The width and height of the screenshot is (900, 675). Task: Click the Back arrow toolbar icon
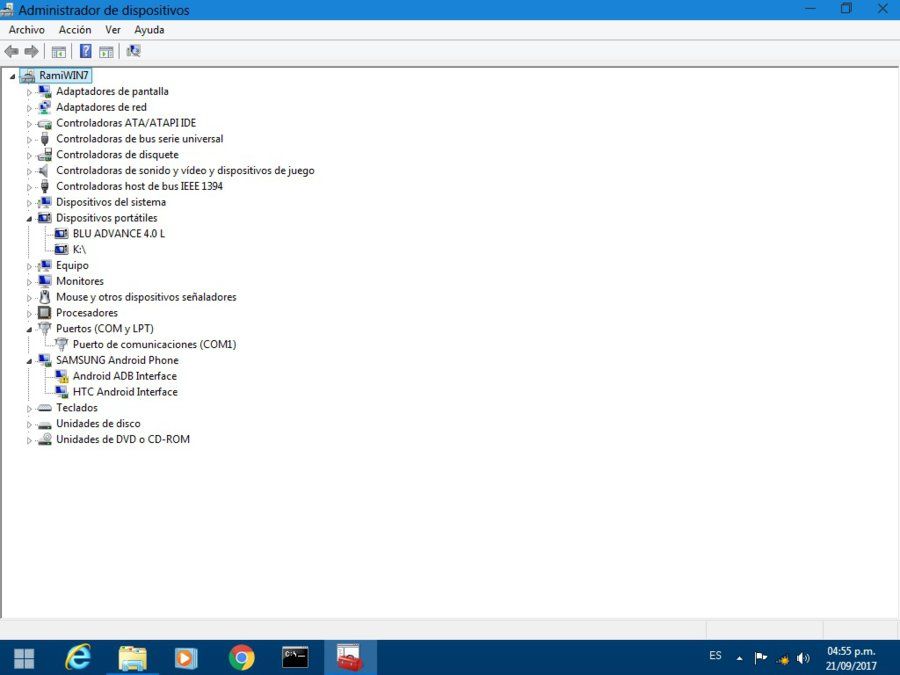(11, 52)
